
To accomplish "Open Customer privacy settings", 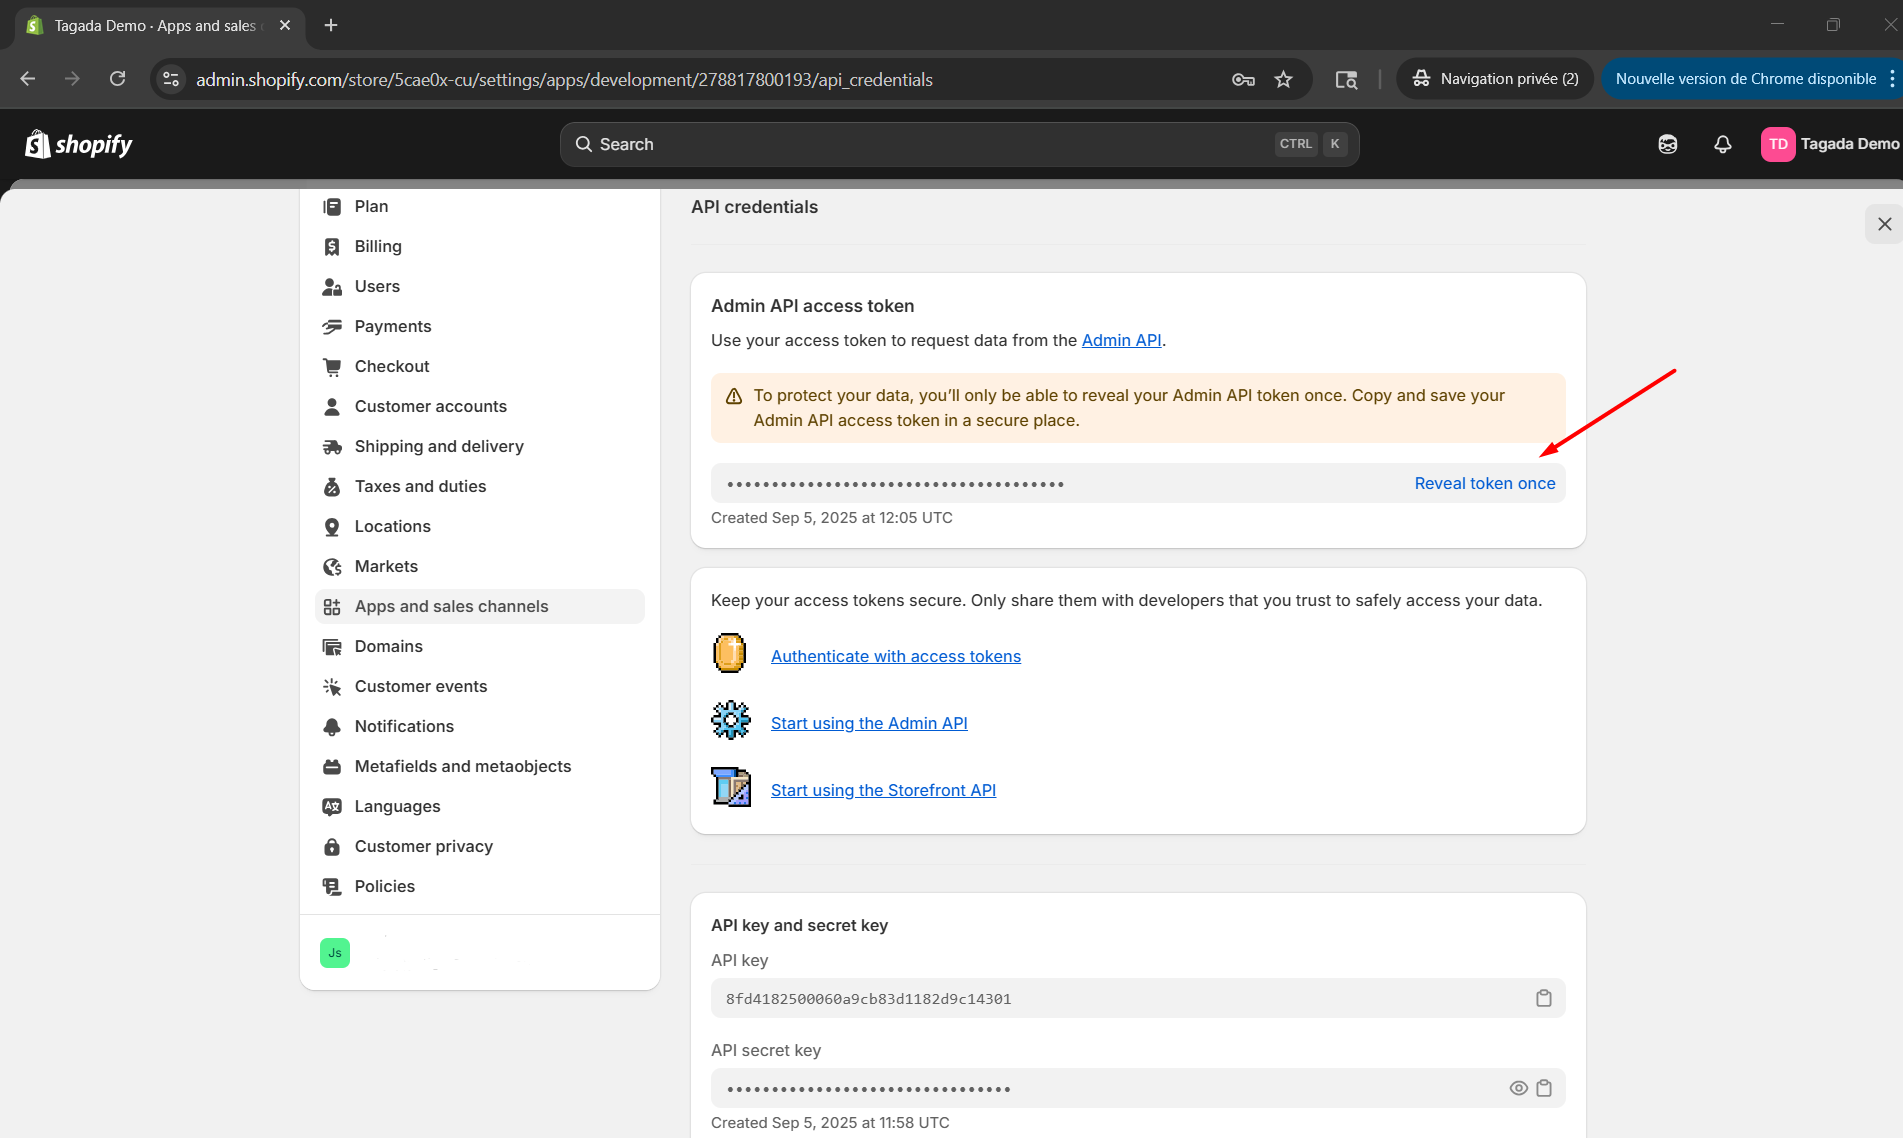I will (x=480, y=846).
